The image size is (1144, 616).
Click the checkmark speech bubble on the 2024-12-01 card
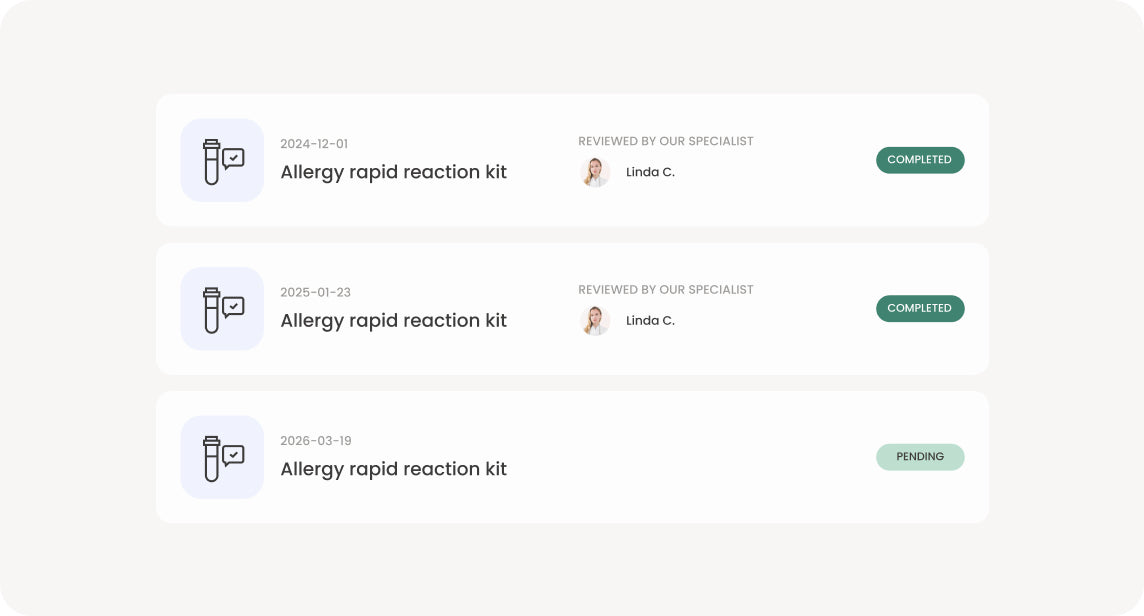coord(233,158)
